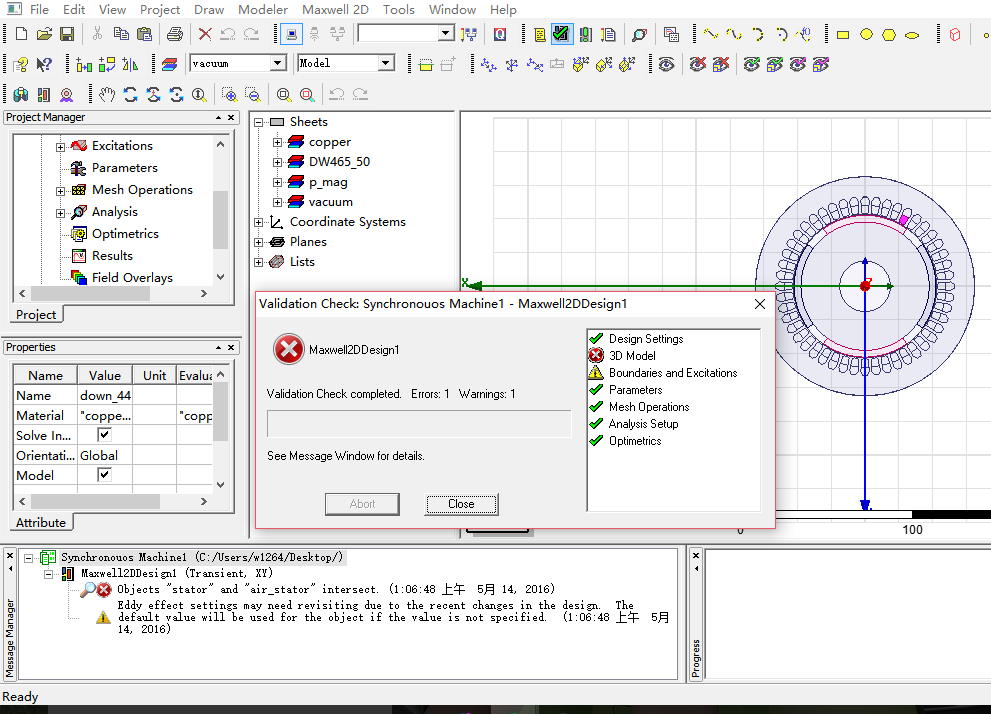Click the New project icon
This screenshot has height=714, width=991.
pos(21,33)
